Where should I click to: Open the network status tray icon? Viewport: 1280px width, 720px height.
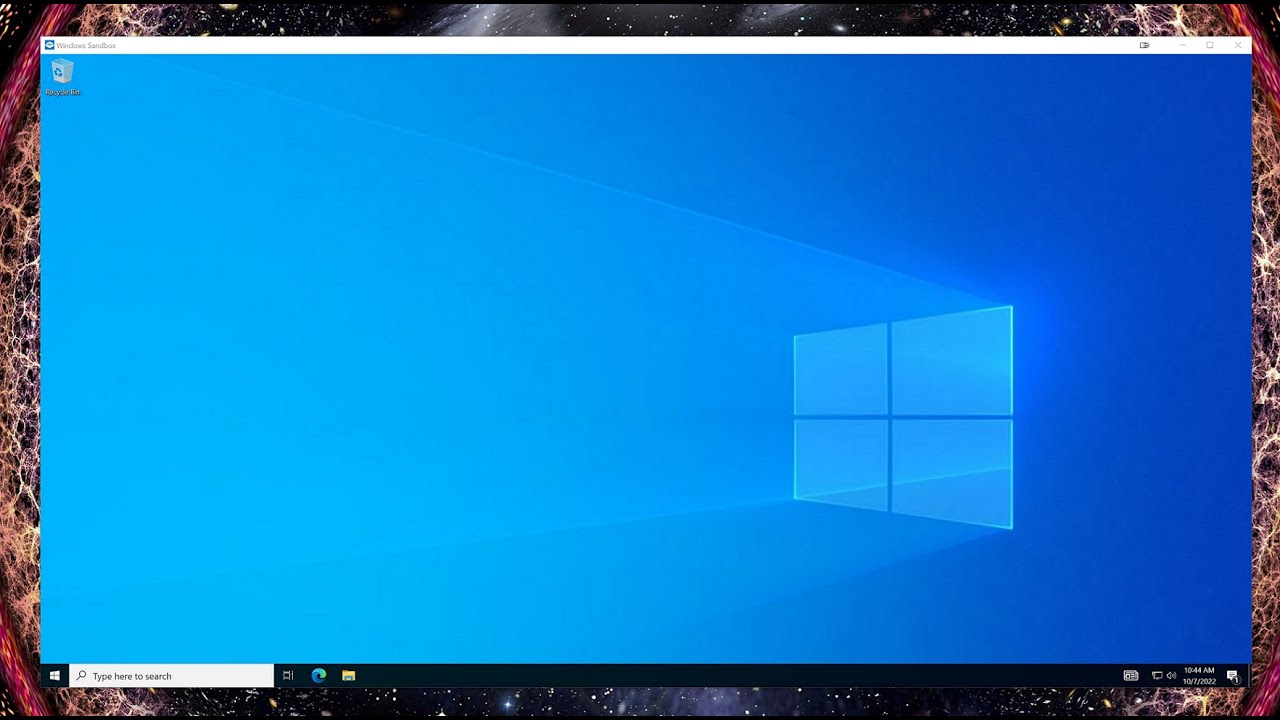[1157, 676]
